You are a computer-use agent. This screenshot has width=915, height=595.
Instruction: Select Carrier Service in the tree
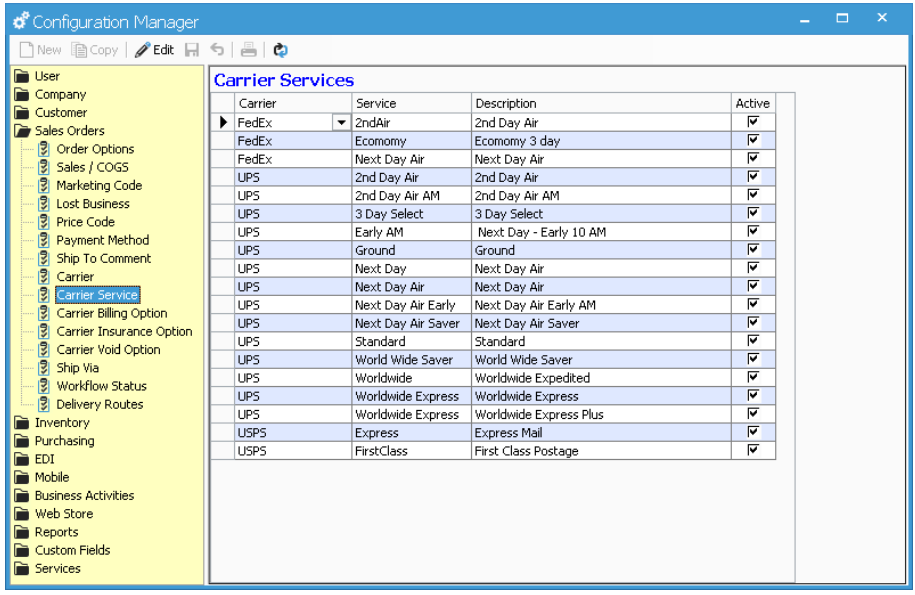tap(97, 295)
